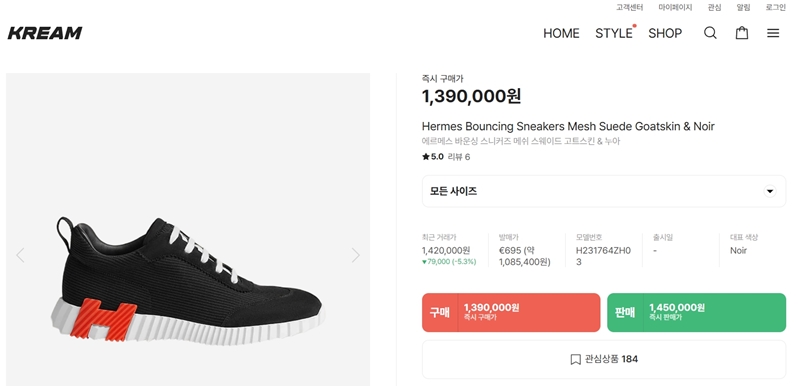The width and height of the screenshot is (800, 386).
Task: Open the shopping bag icon
Action: pyautogui.click(x=742, y=33)
